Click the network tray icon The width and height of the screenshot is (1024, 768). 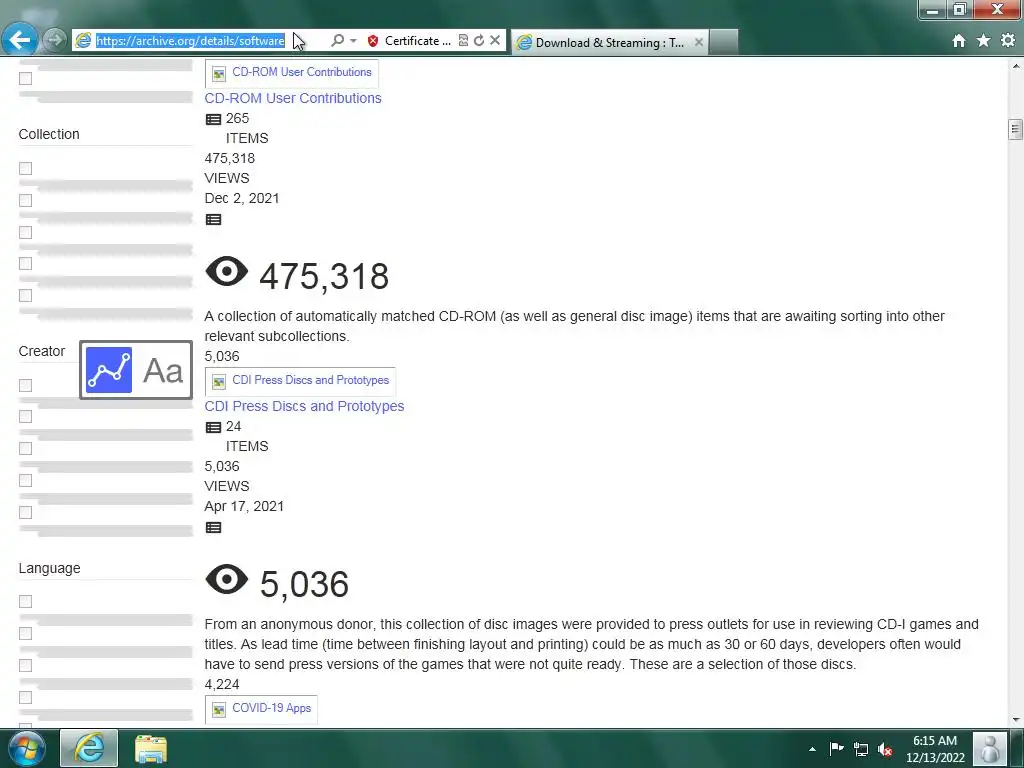[x=861, y=749]
